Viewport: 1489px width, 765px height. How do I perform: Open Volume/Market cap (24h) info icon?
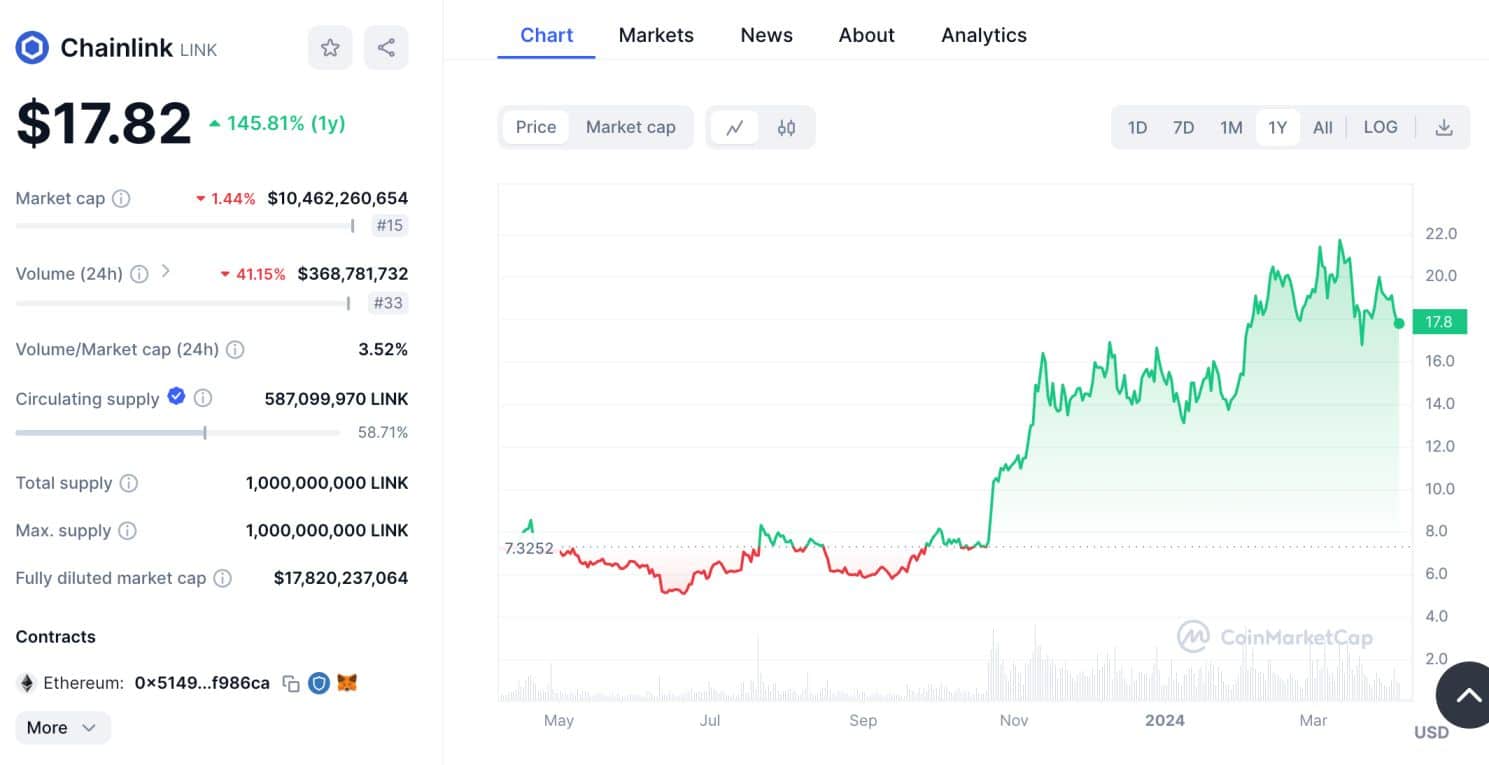pyautogui.click(x=235, y=349)
